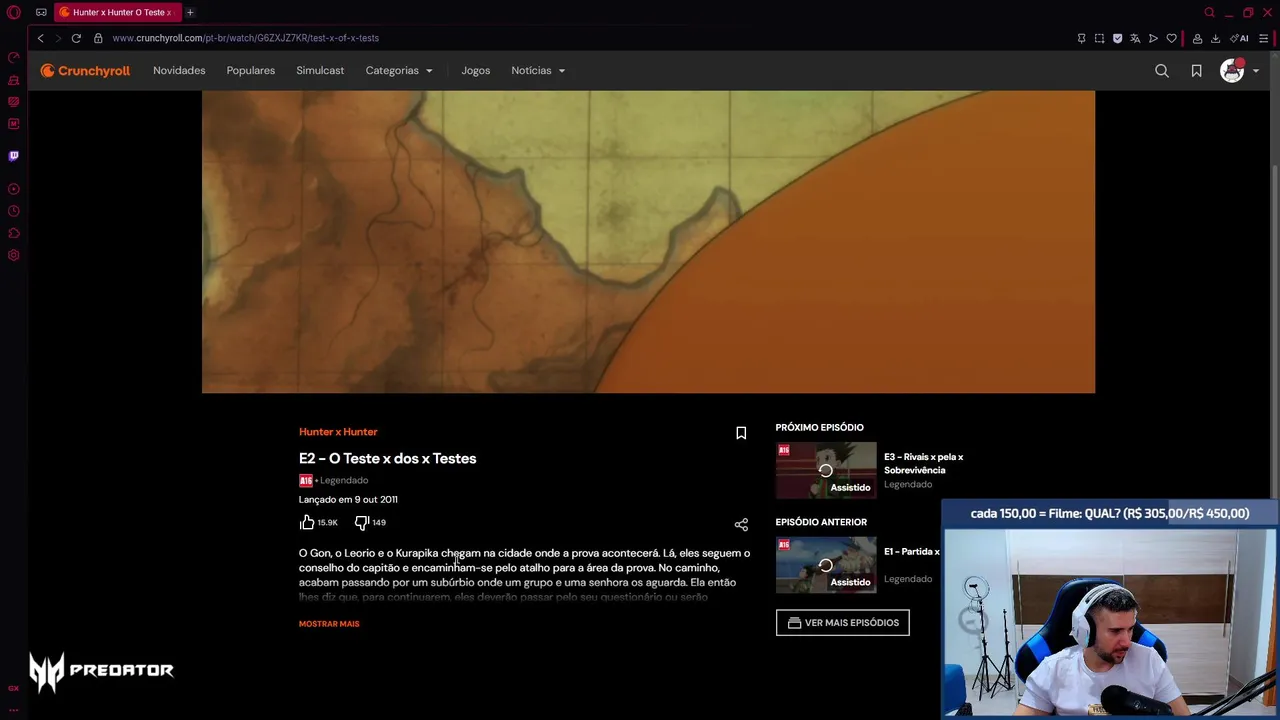The width and height of the screenshot is (1280, 720).
Task: Take a snapshot with the capture icon
Action: tap(1099, 38)
